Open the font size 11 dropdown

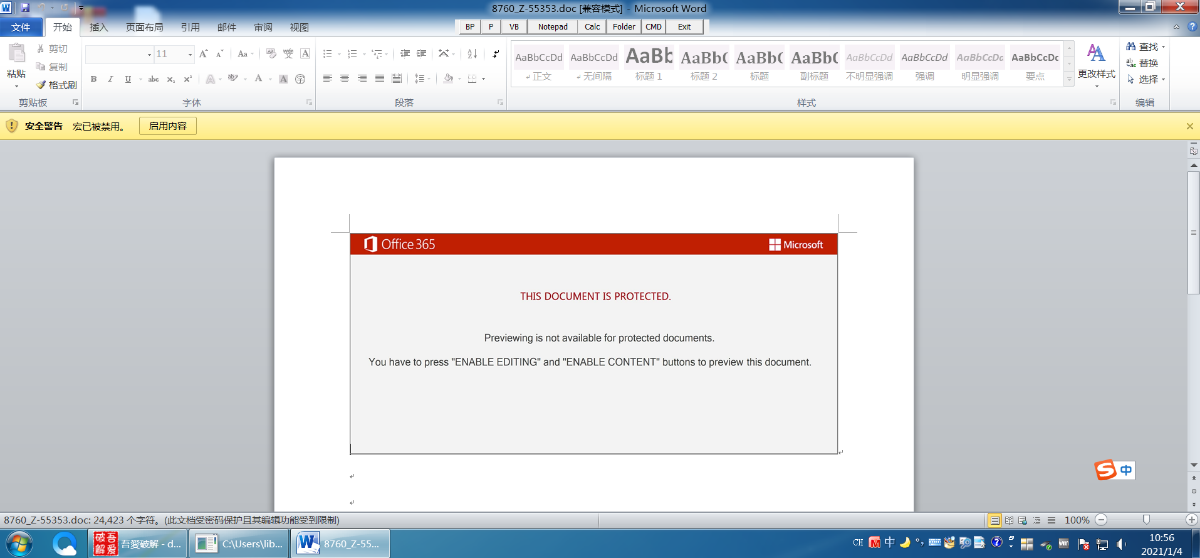[191, 54]
